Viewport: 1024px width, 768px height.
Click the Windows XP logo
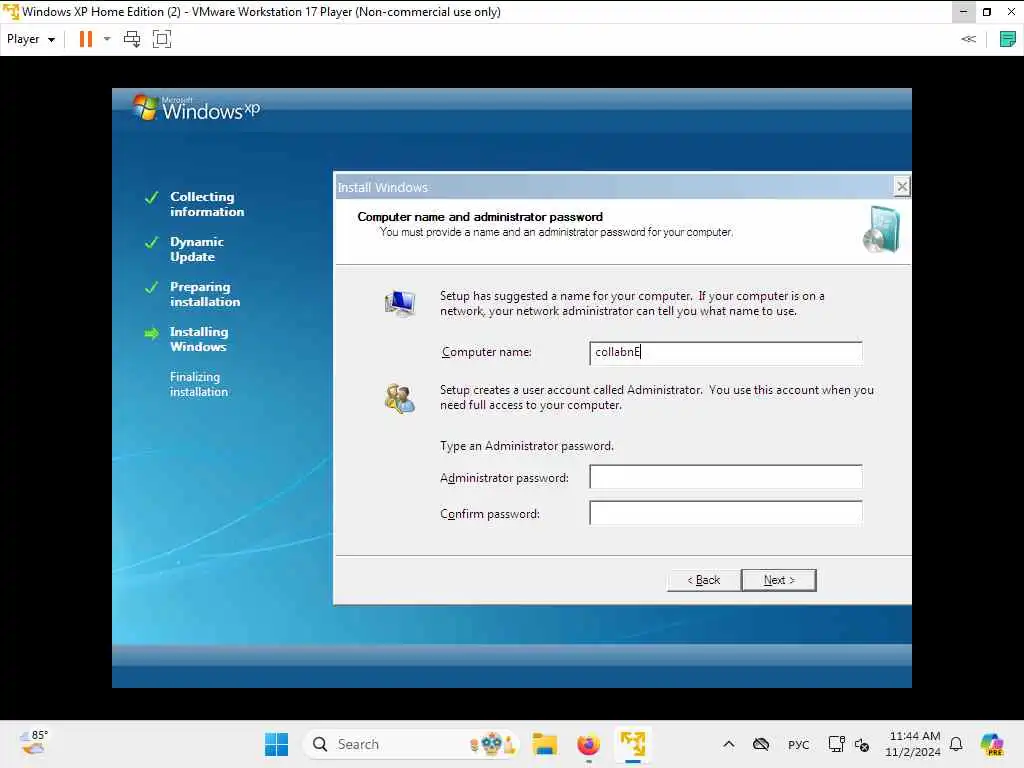pos(196,108)
